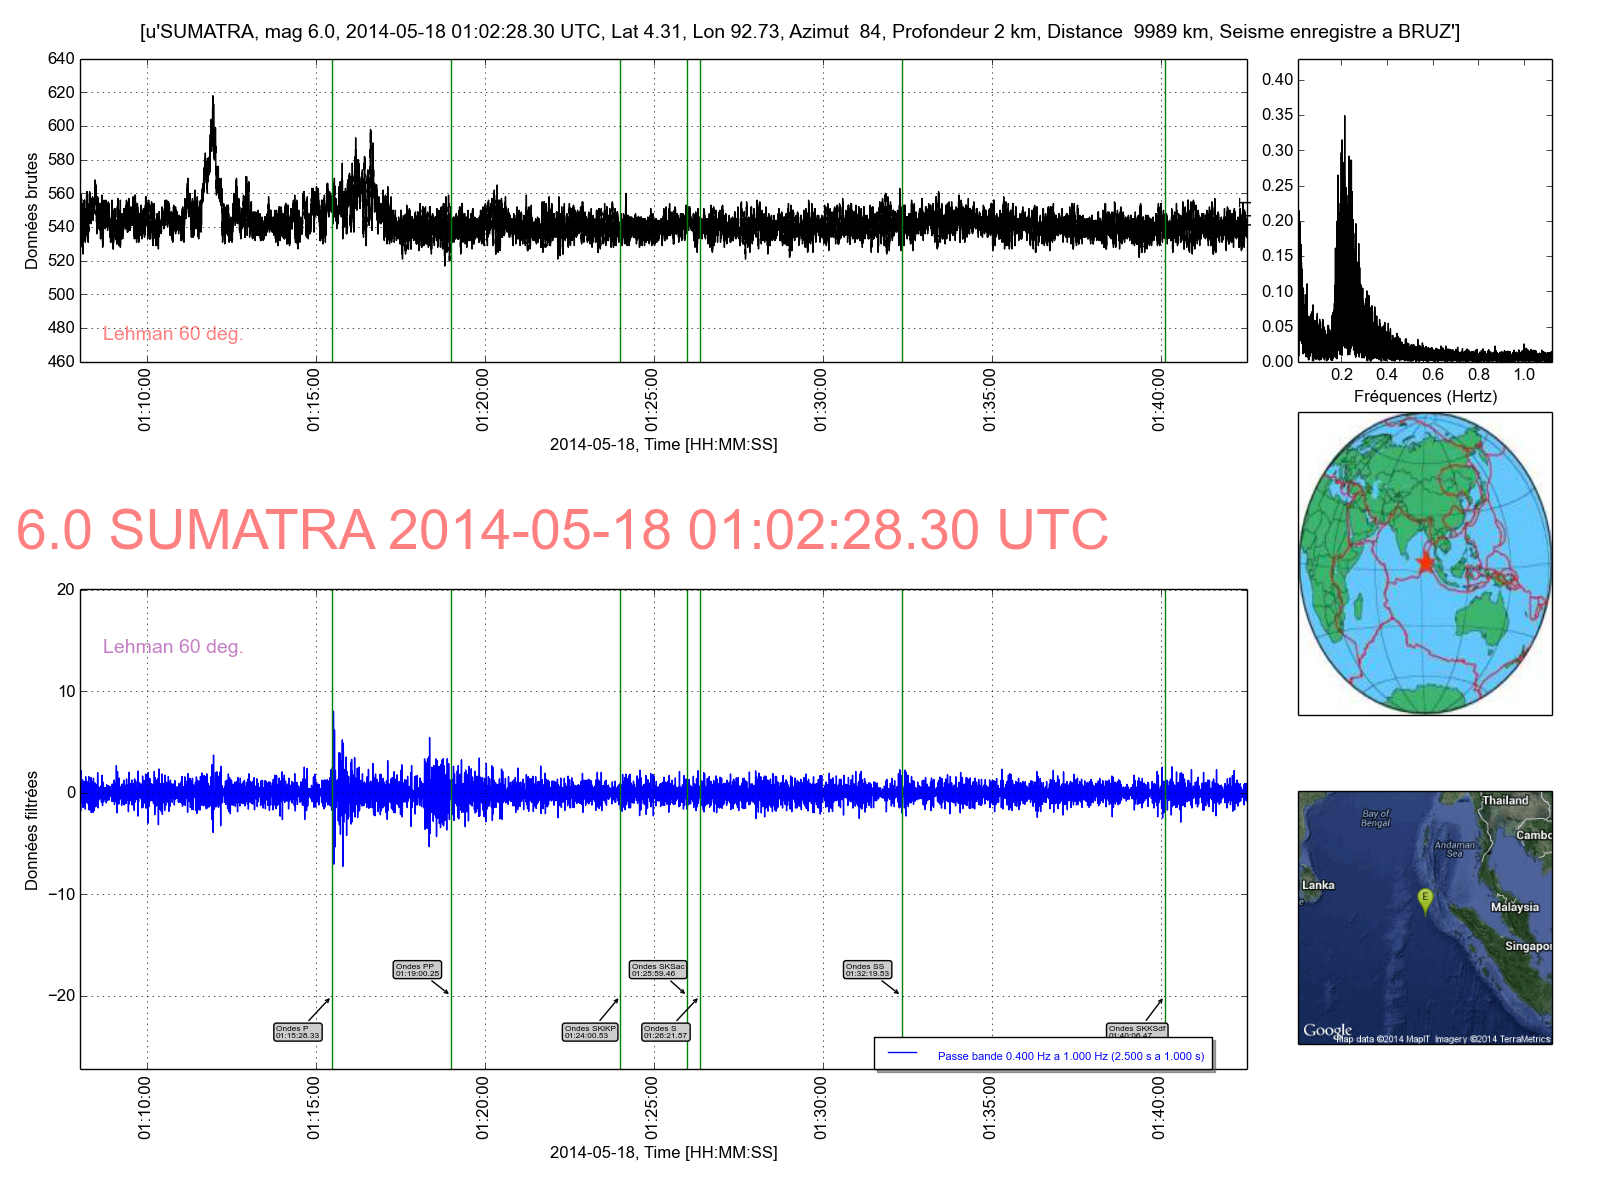1600x1188 pixels.
Task: Click the Fréquences (Hertz) axis label
Action: tap(1425, 397)
